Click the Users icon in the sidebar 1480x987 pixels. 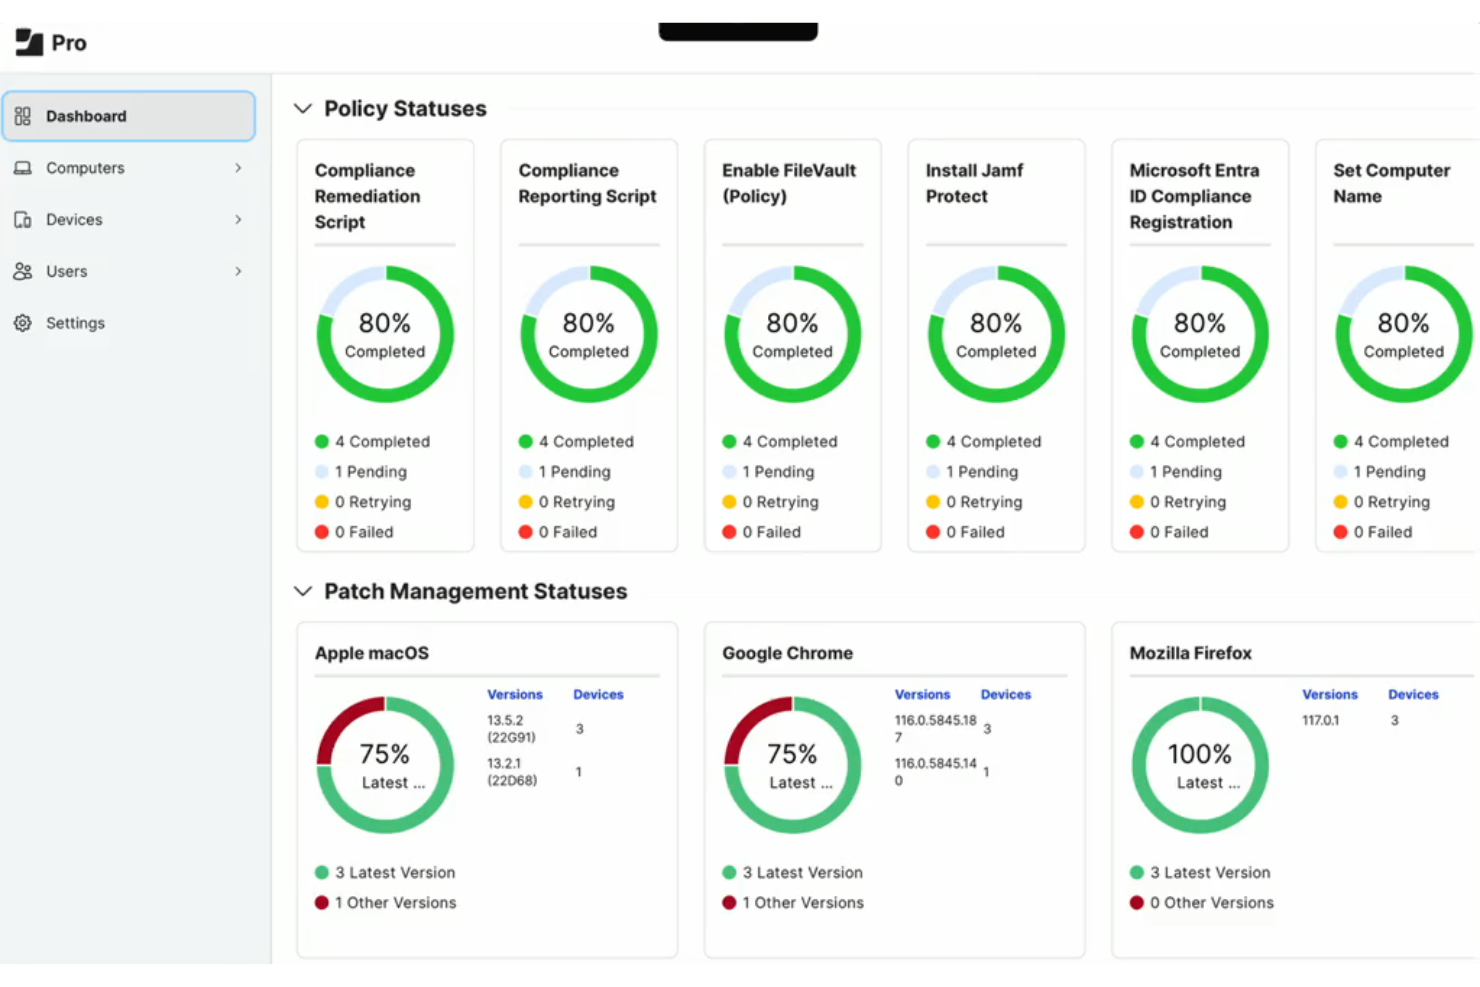(22, 271)
